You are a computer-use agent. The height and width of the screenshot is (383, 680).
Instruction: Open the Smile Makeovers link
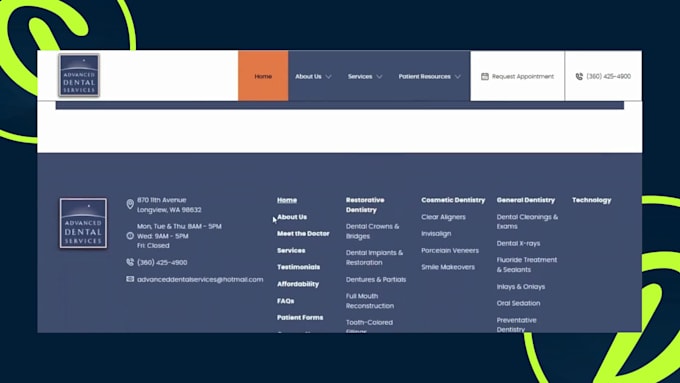[x=448, y=267]
